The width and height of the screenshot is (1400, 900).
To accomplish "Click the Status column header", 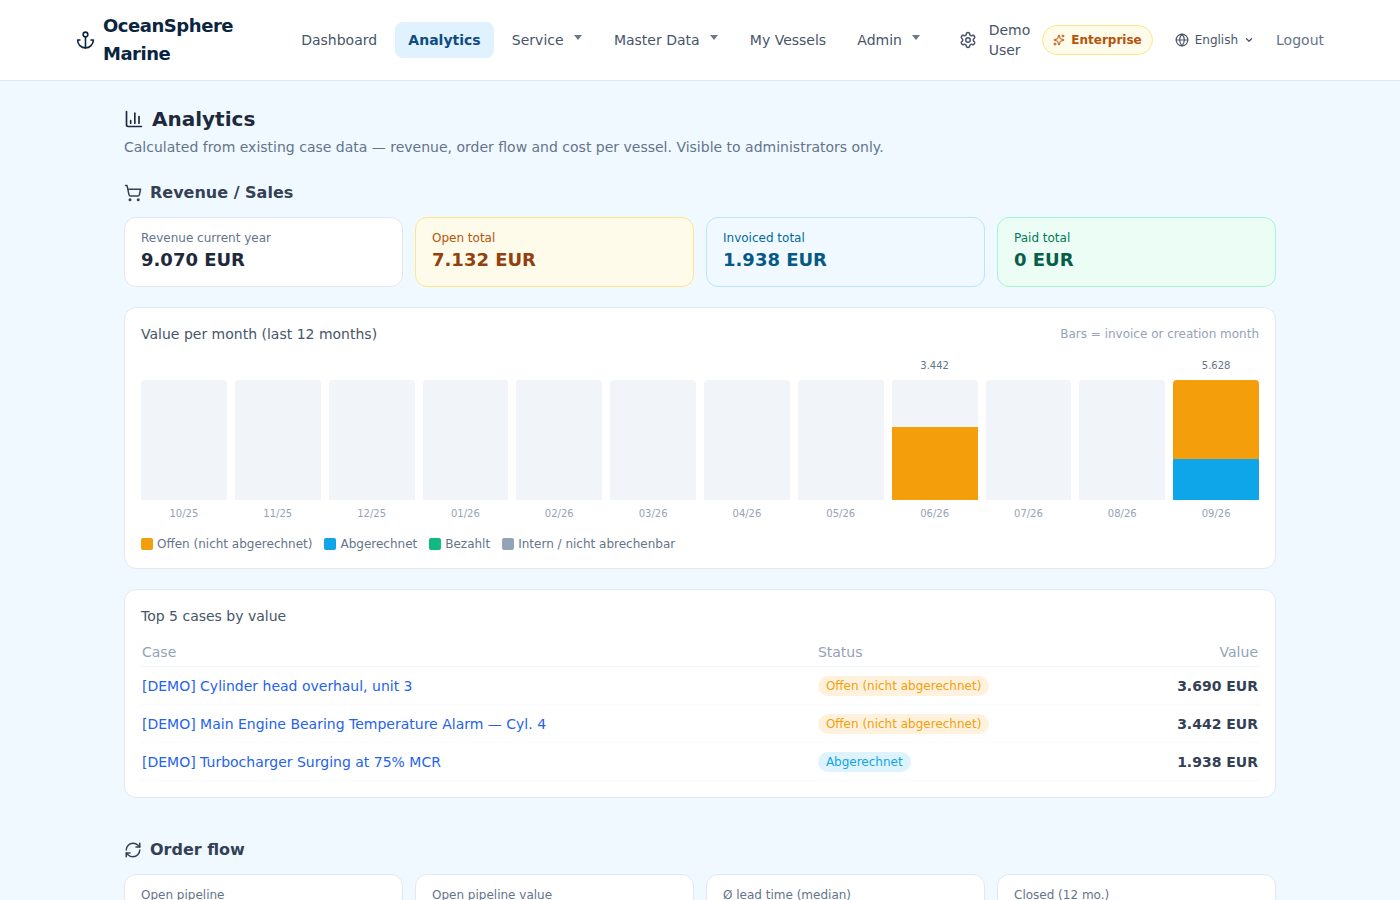I will coord(840,652).
